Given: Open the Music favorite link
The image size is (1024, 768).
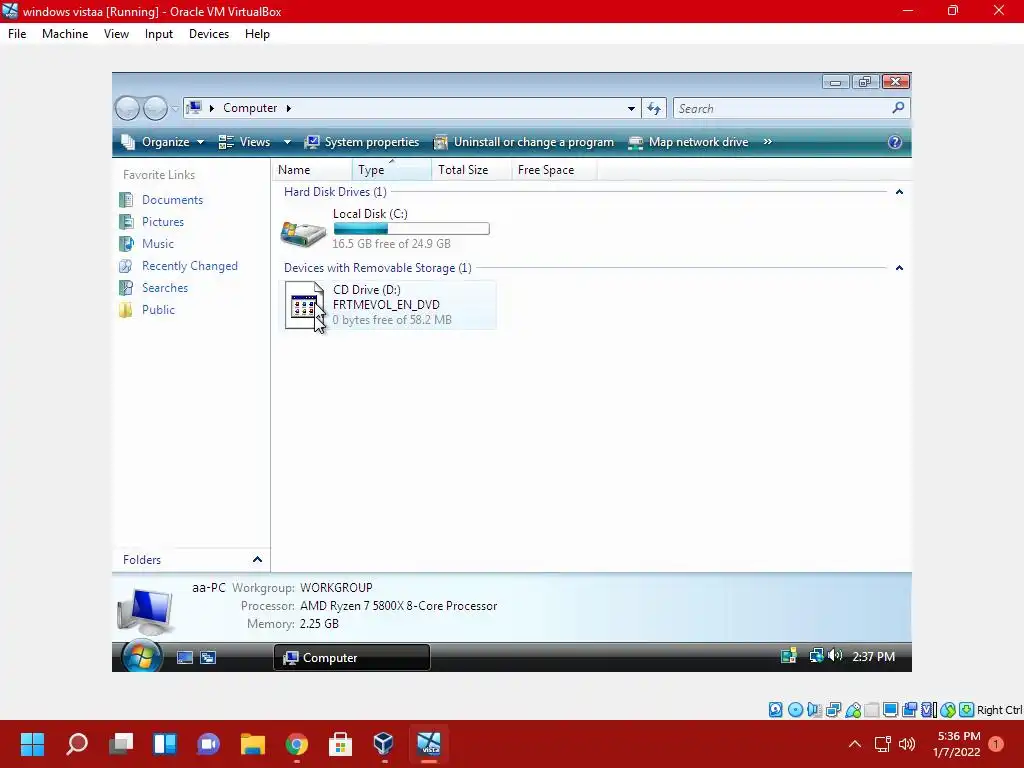Looking at the screenshot, I should pos(158,244).
